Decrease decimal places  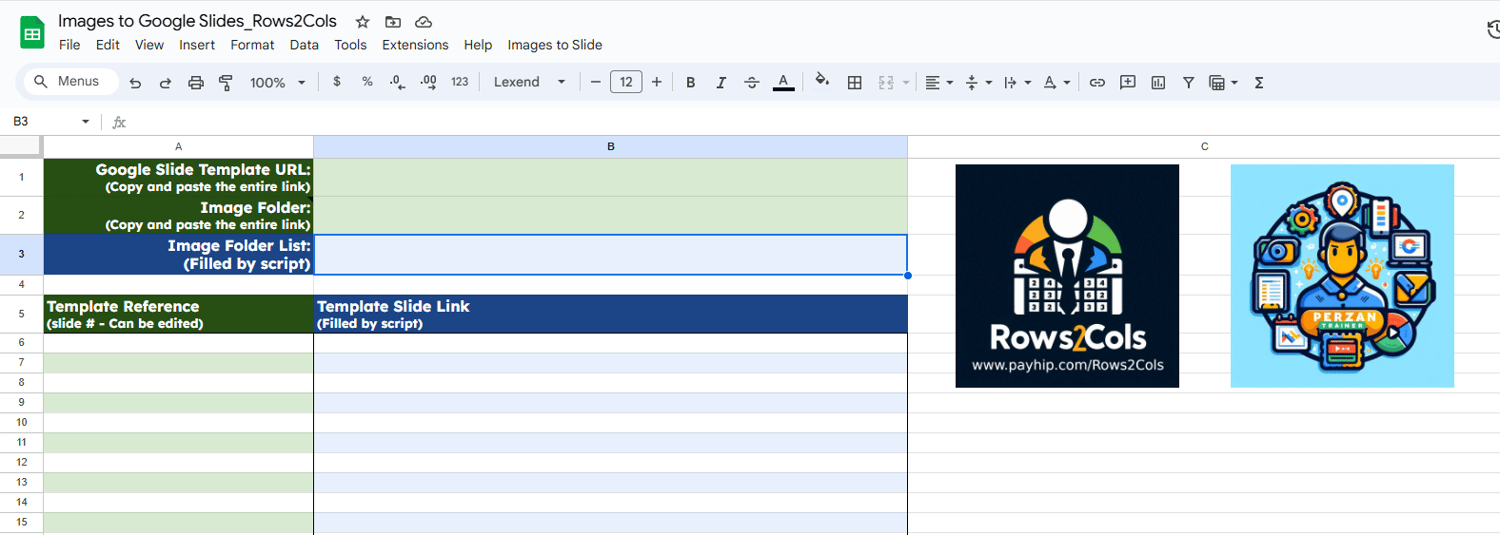(x=397, y=82)
